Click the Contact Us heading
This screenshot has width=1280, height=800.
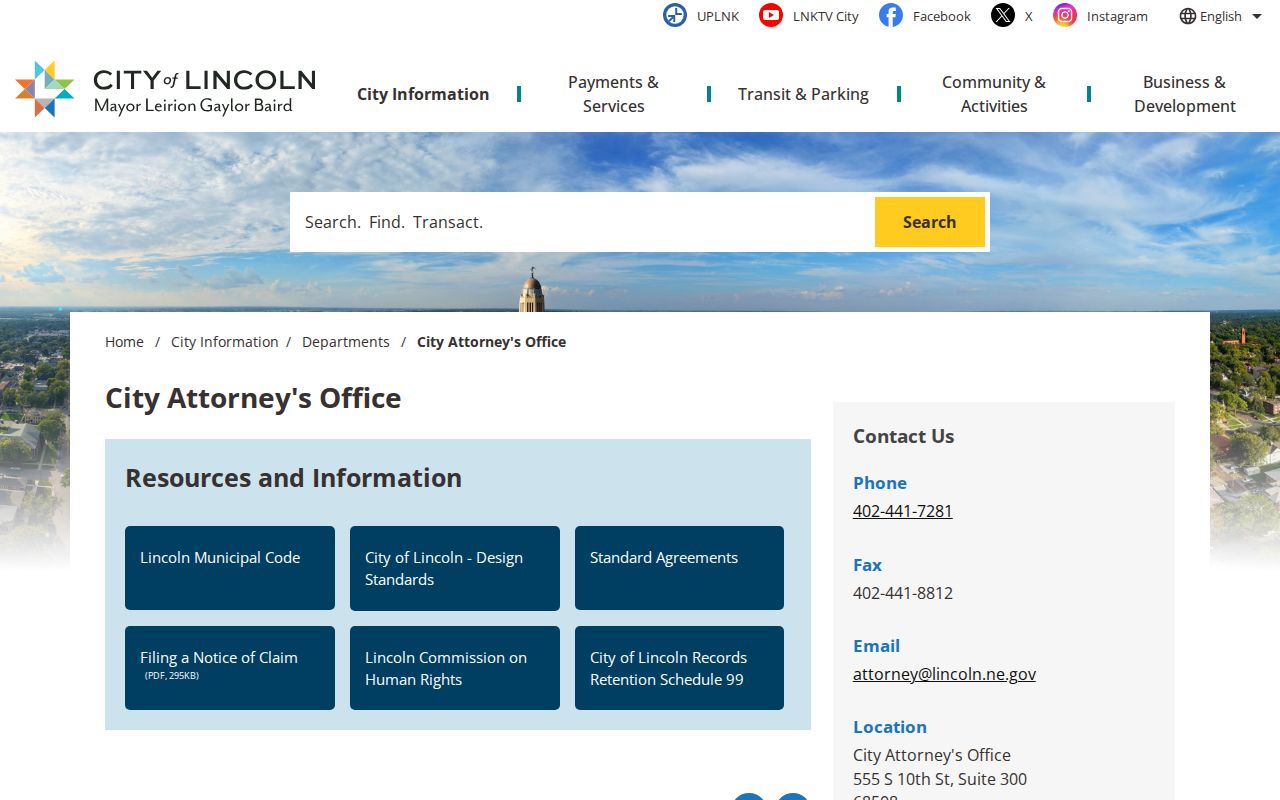903,436
